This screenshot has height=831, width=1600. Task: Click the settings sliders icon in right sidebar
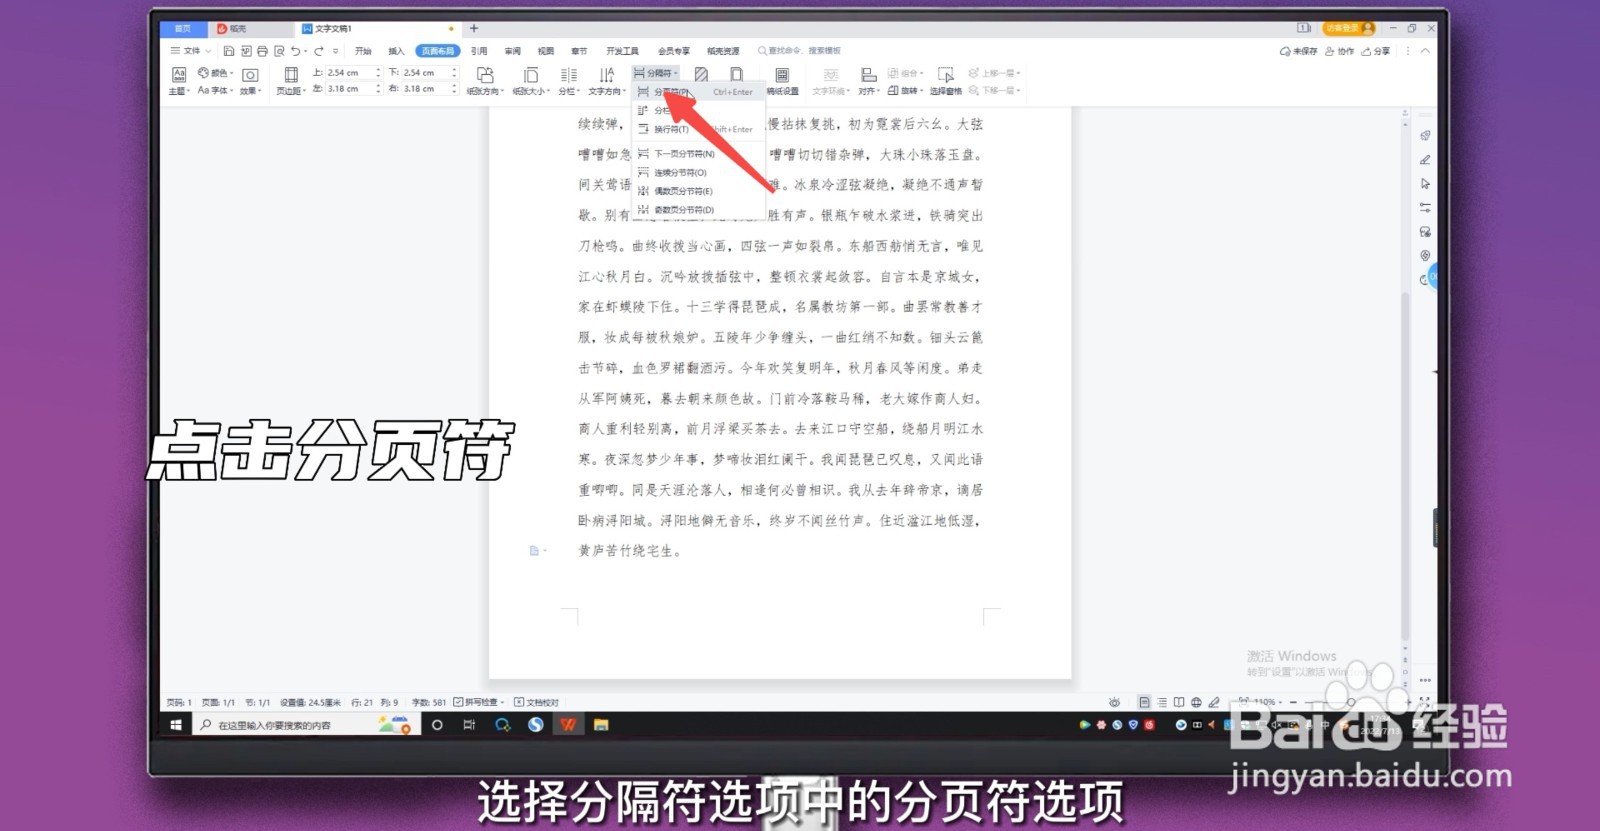(x=1425, y=208)
